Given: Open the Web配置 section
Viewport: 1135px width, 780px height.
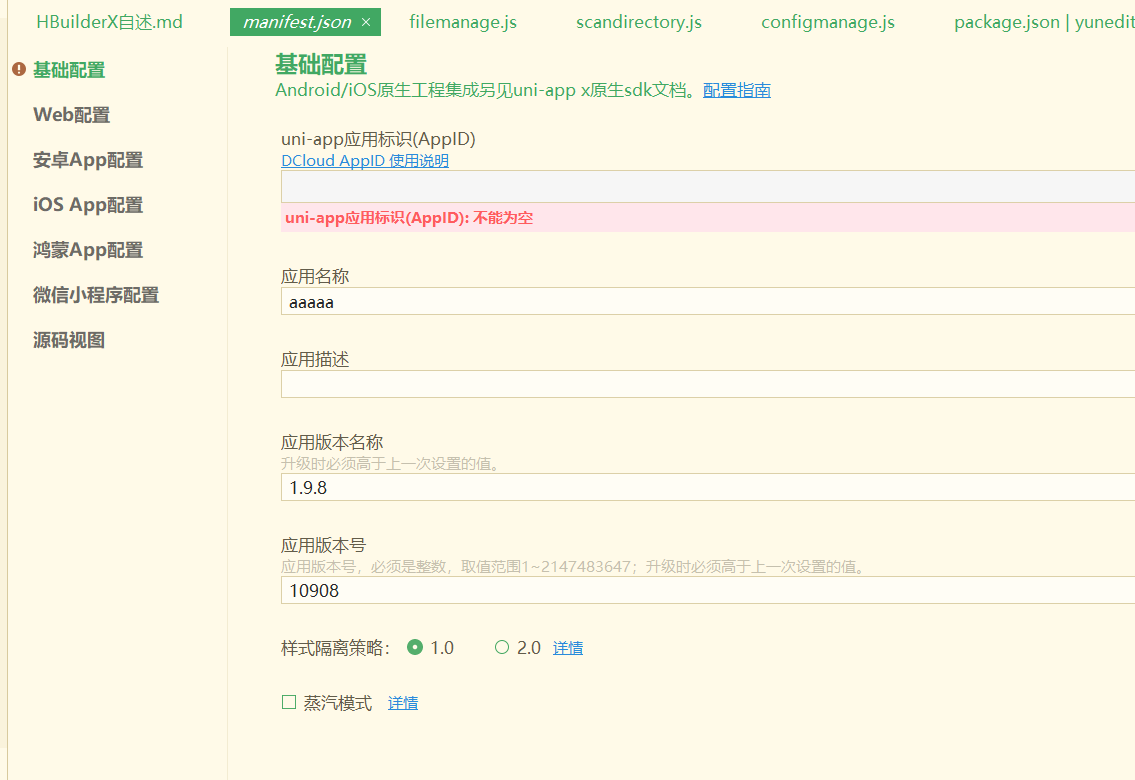Looking at the screenshot, I should point(72,115).
